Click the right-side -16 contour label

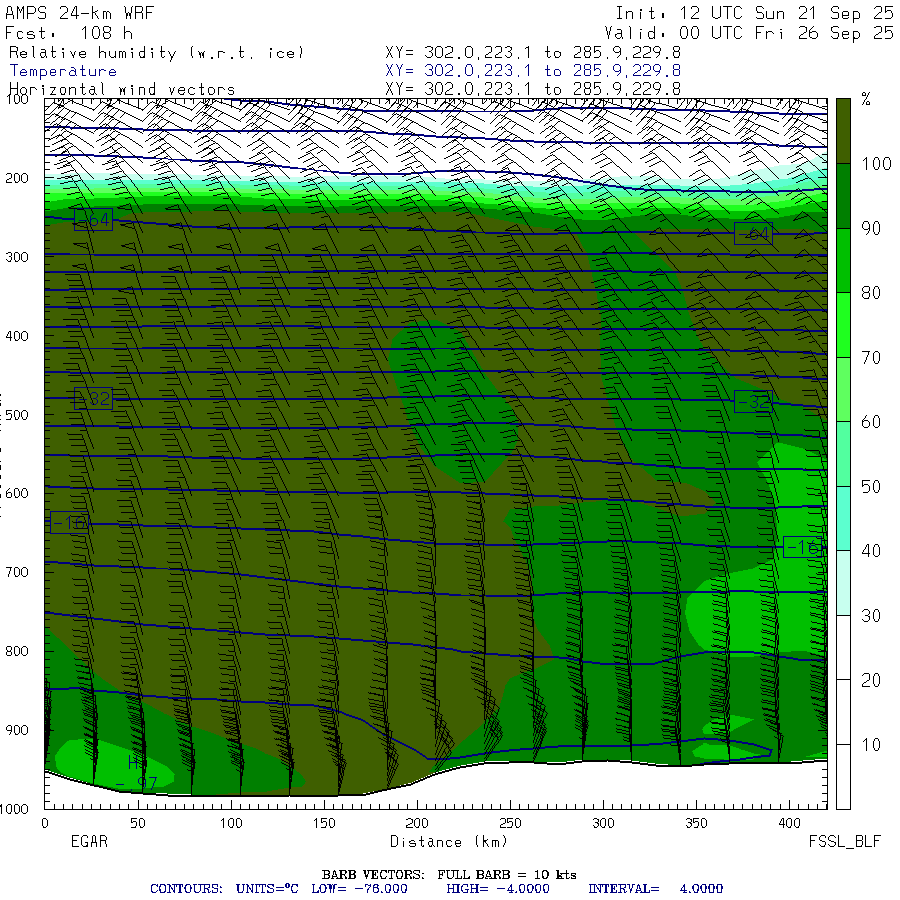pos(804,547)
